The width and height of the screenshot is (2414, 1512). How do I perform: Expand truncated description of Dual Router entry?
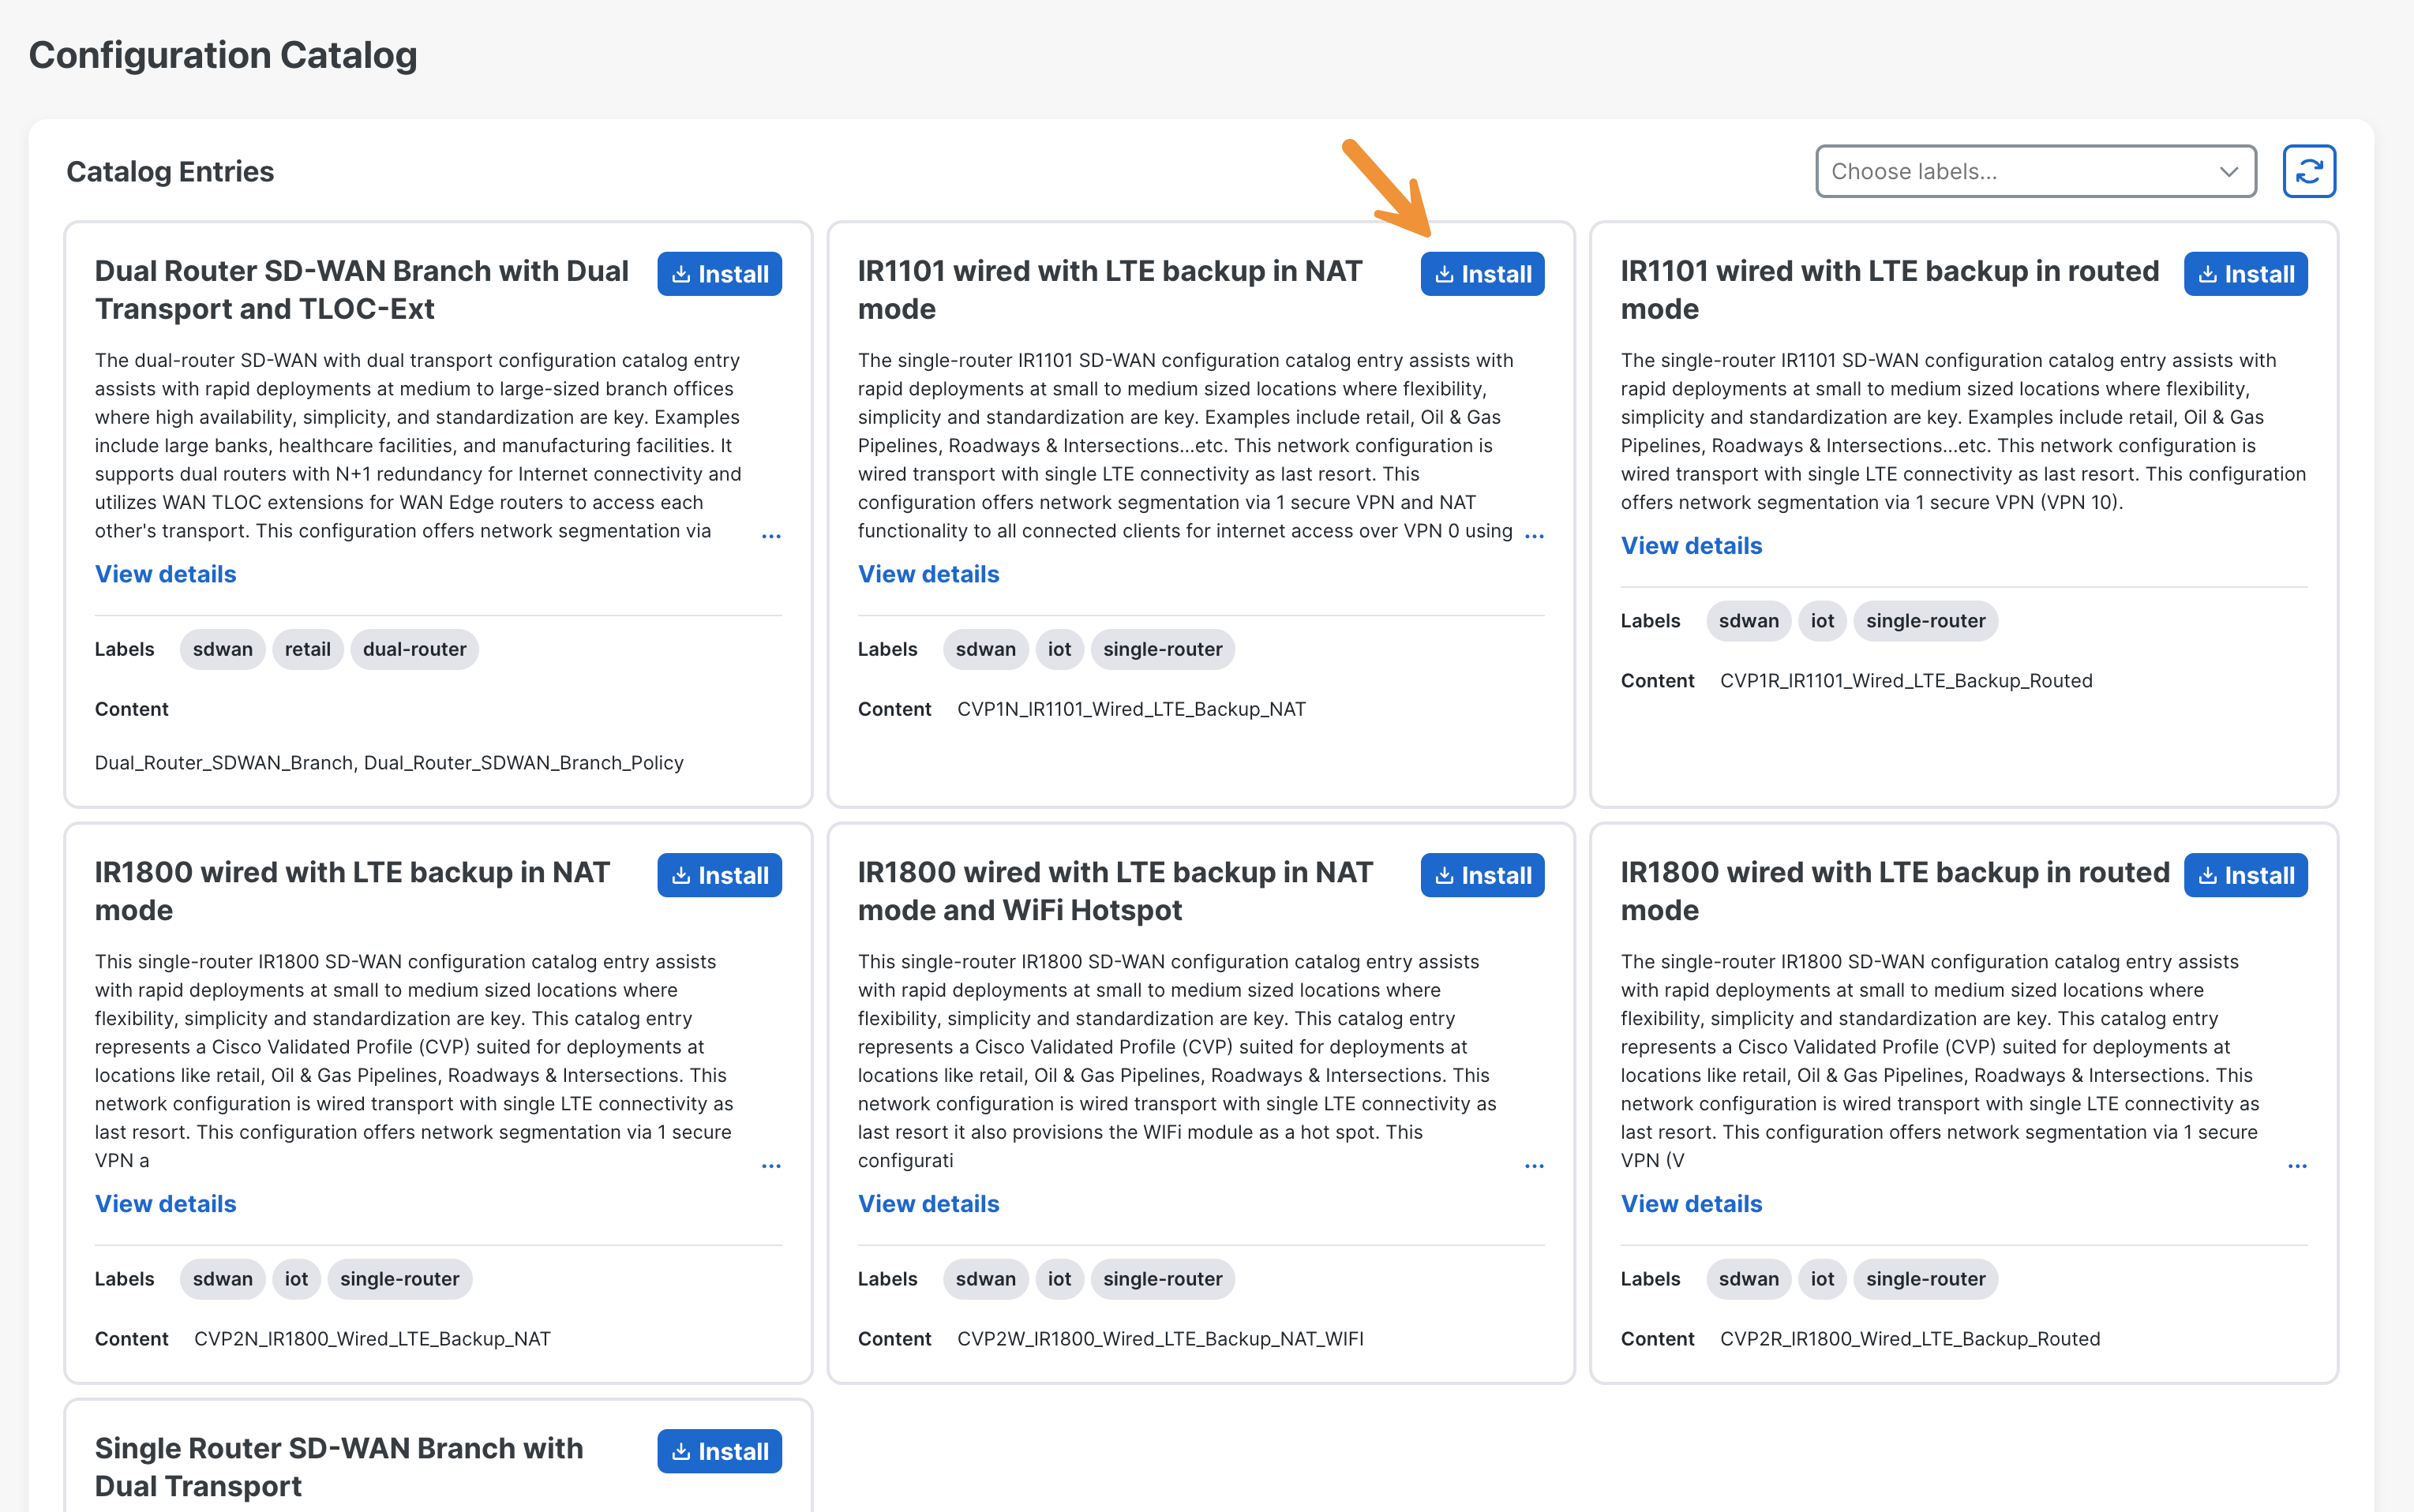coord(771,536)
